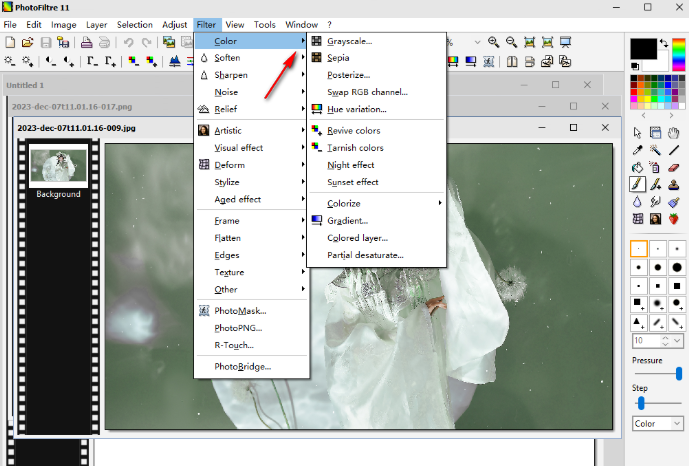
Task: Select the Eraser tool
Action: pos(674,167)
